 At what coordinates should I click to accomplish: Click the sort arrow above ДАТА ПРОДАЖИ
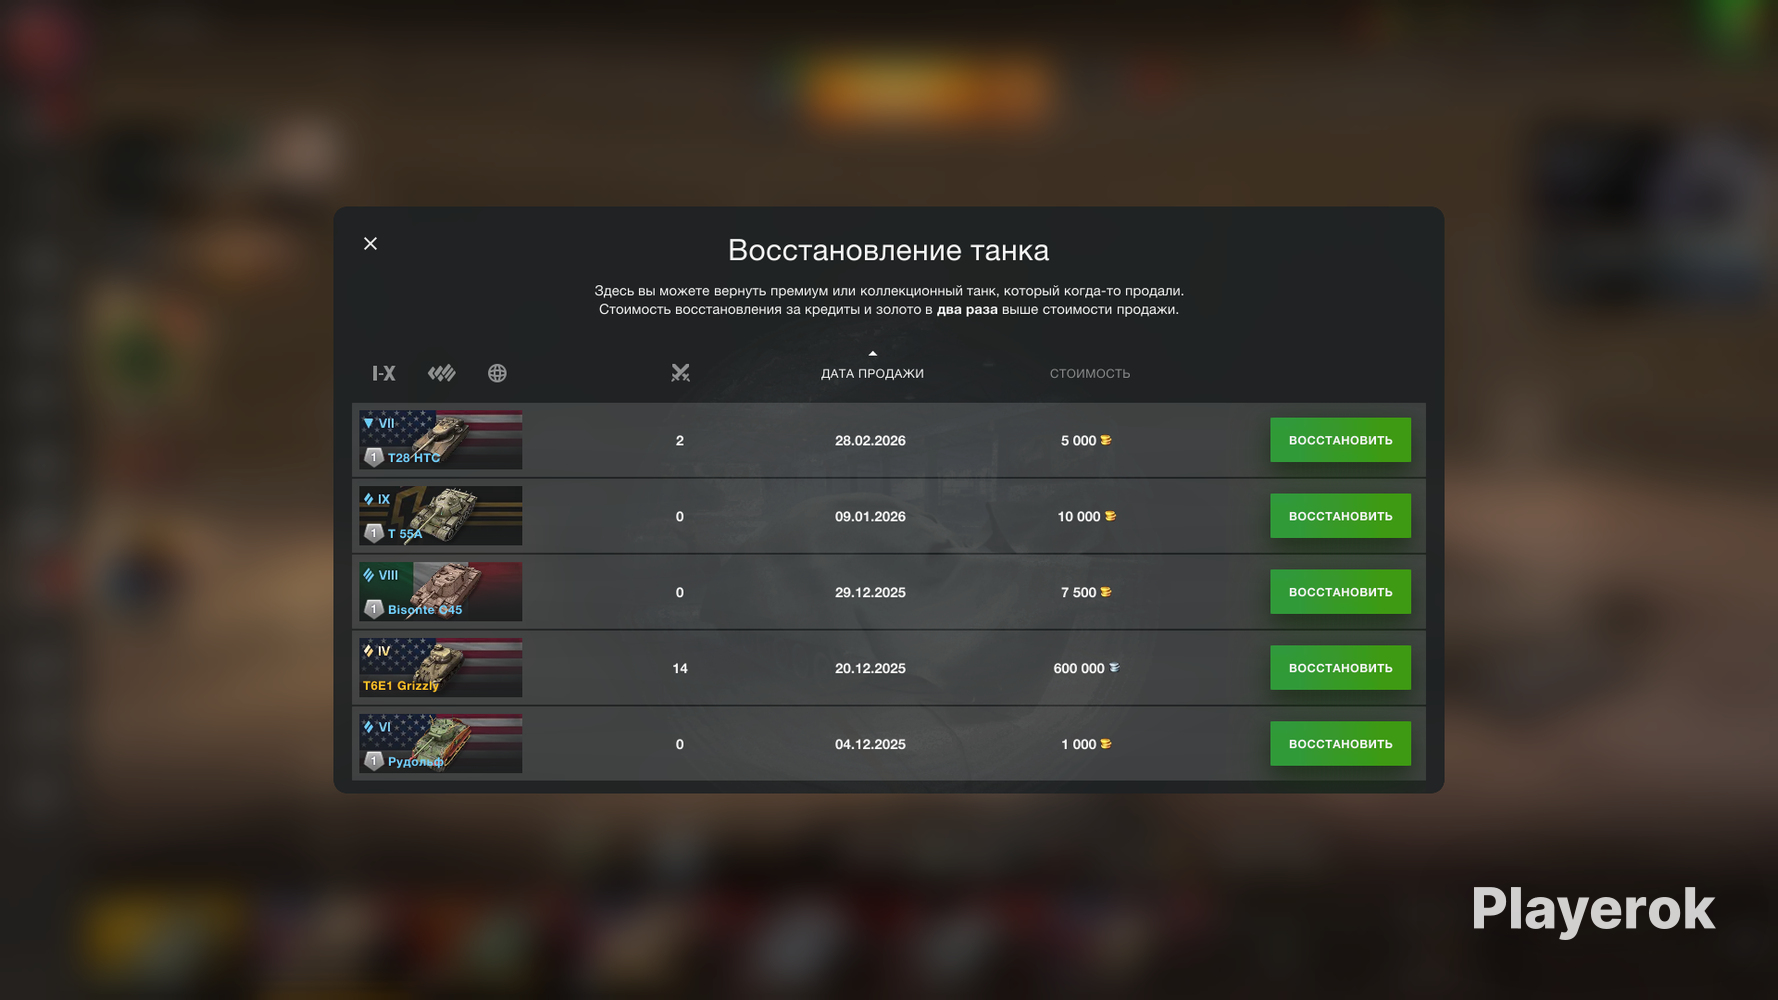tap(872, 354)
